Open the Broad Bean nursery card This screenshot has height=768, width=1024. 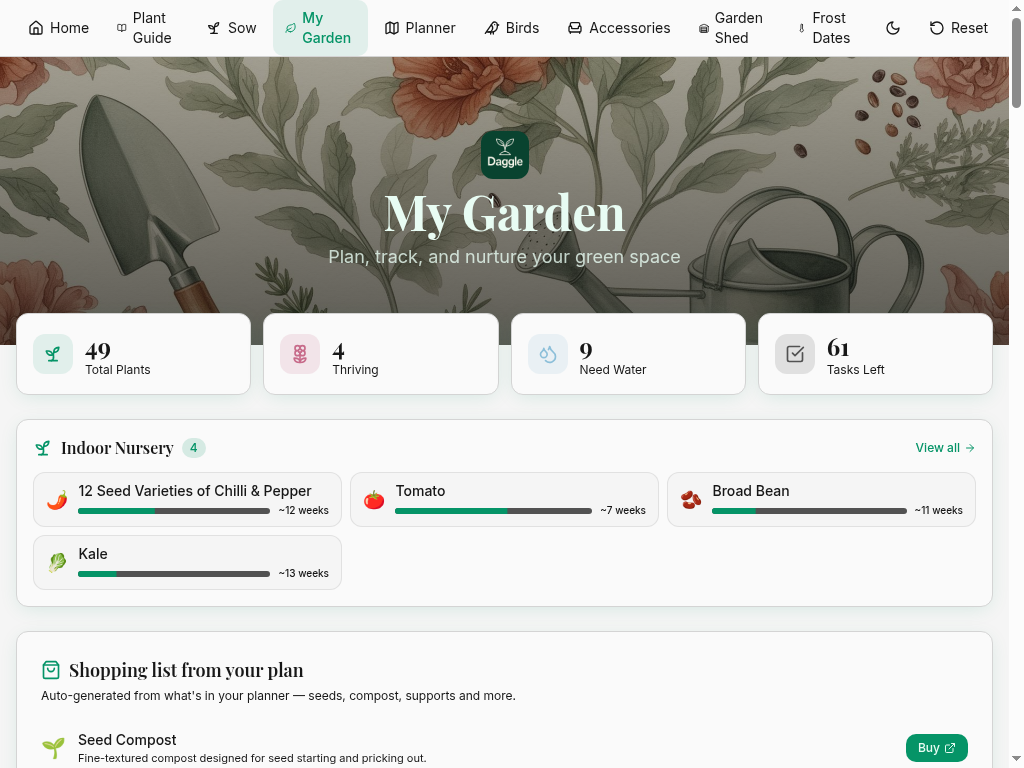821,500
